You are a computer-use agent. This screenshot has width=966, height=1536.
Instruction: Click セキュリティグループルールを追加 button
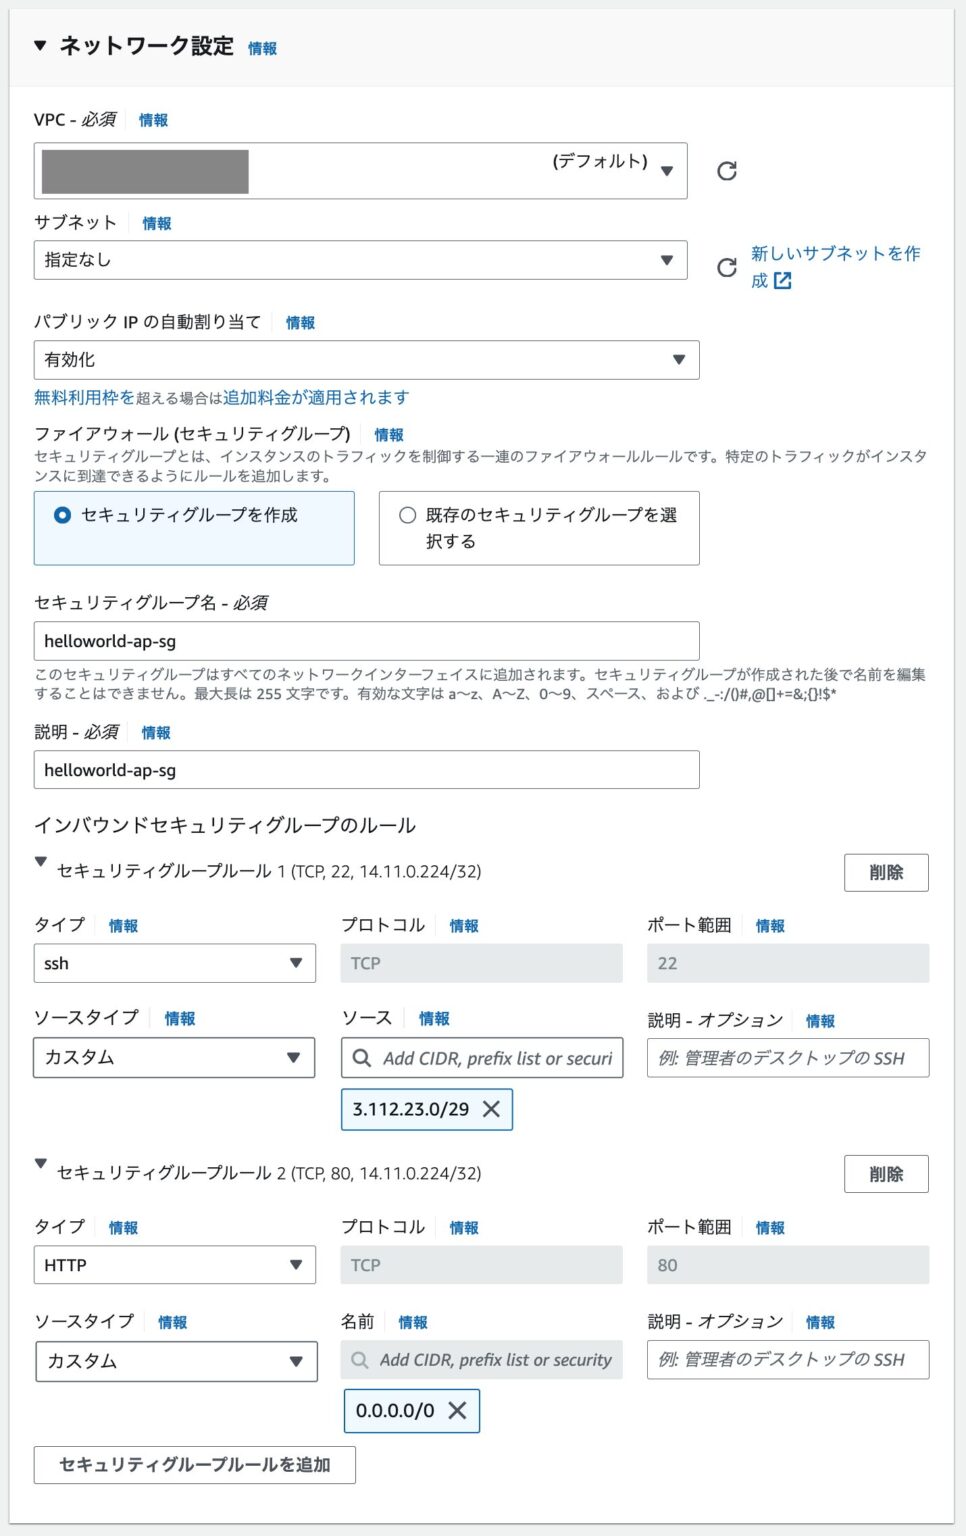pyautogui.click(x=194, y=1465)
